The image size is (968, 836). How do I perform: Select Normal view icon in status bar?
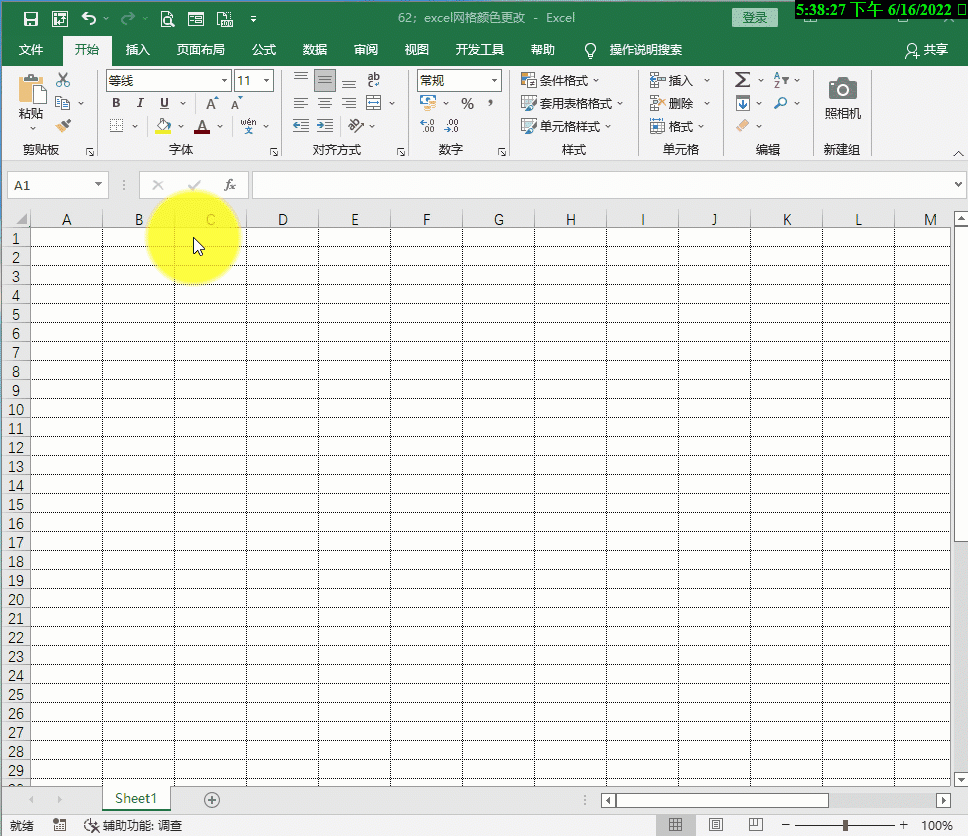pos(675,825)
